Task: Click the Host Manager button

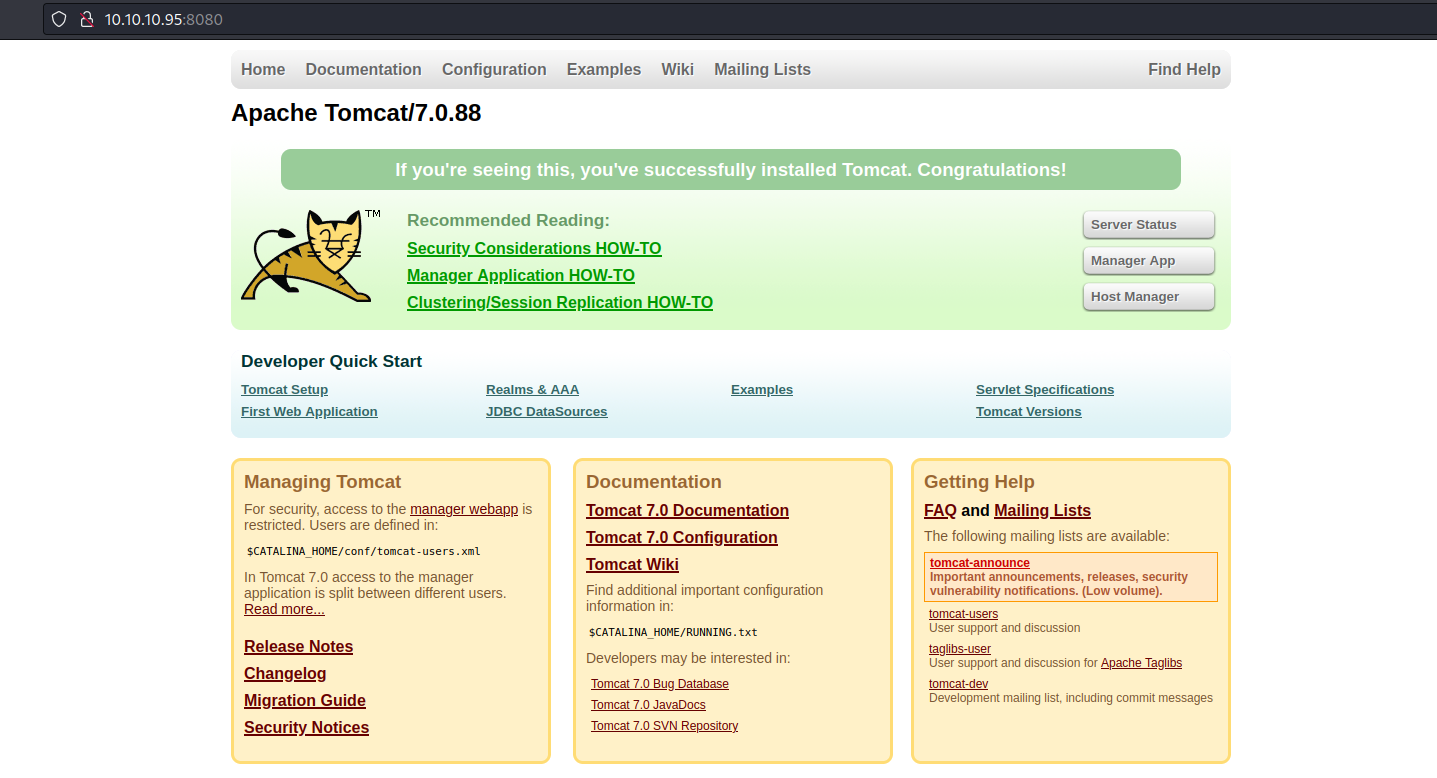Action: tap(1148, 297)
